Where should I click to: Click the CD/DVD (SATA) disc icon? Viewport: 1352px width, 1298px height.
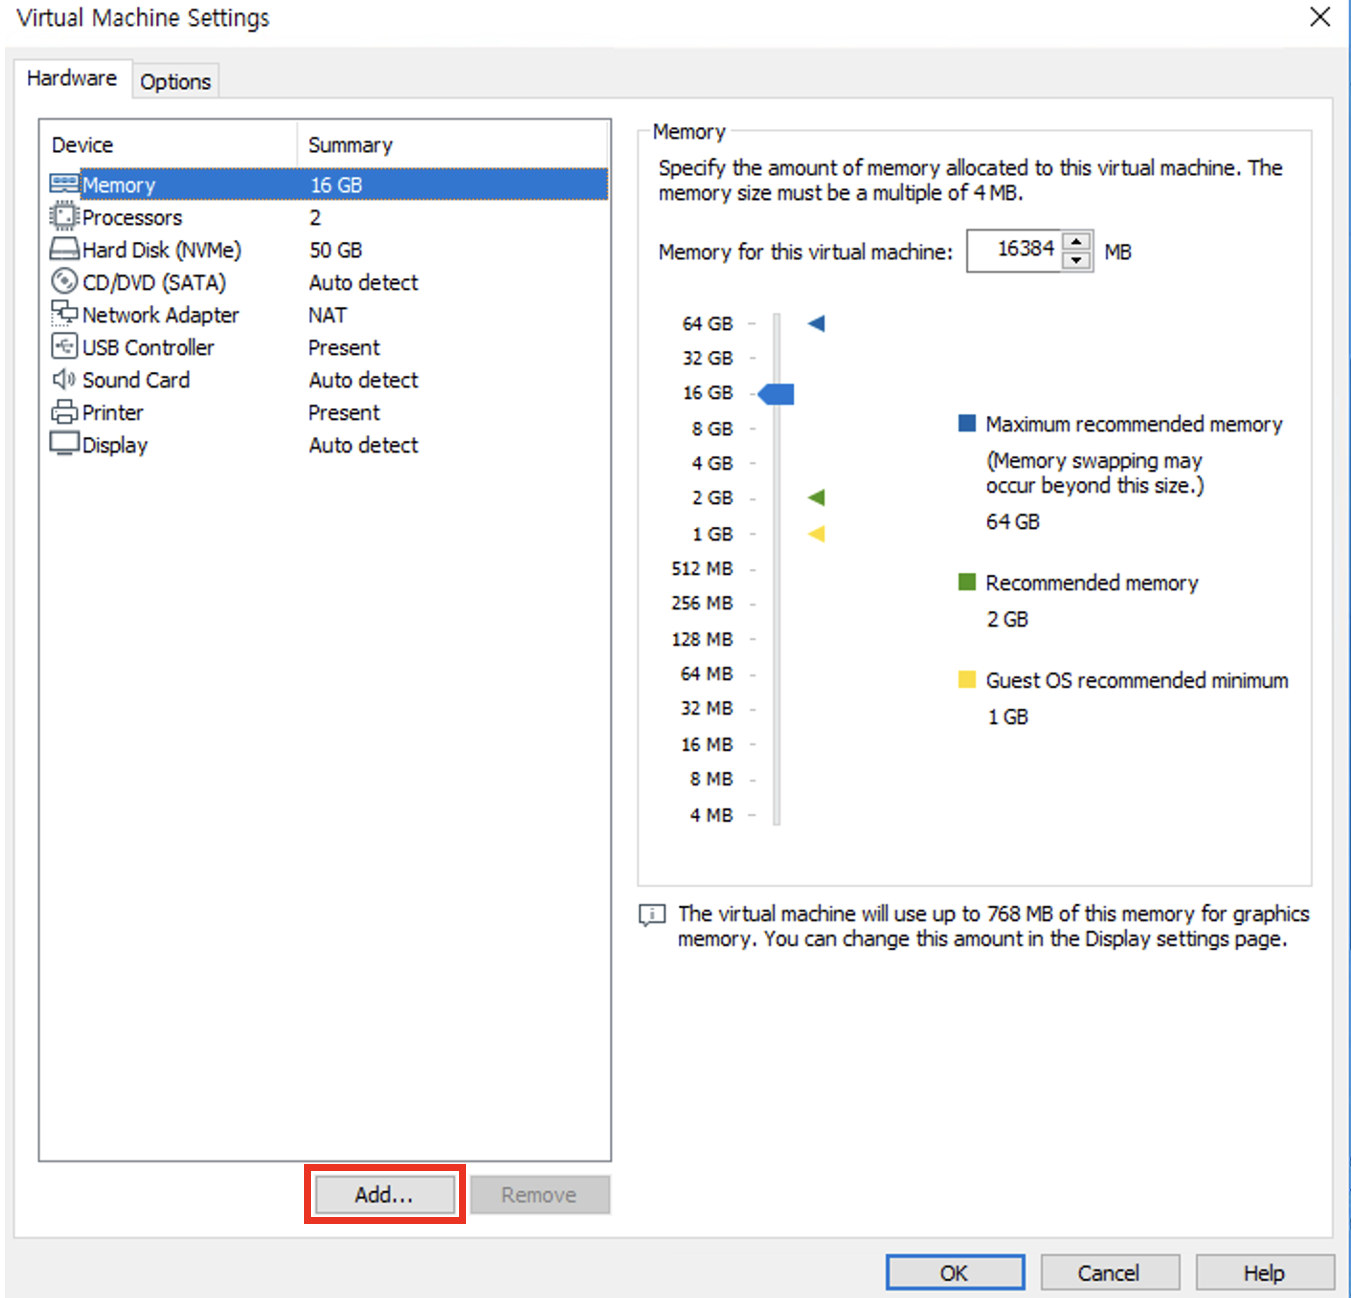click(x=64, y=281)
